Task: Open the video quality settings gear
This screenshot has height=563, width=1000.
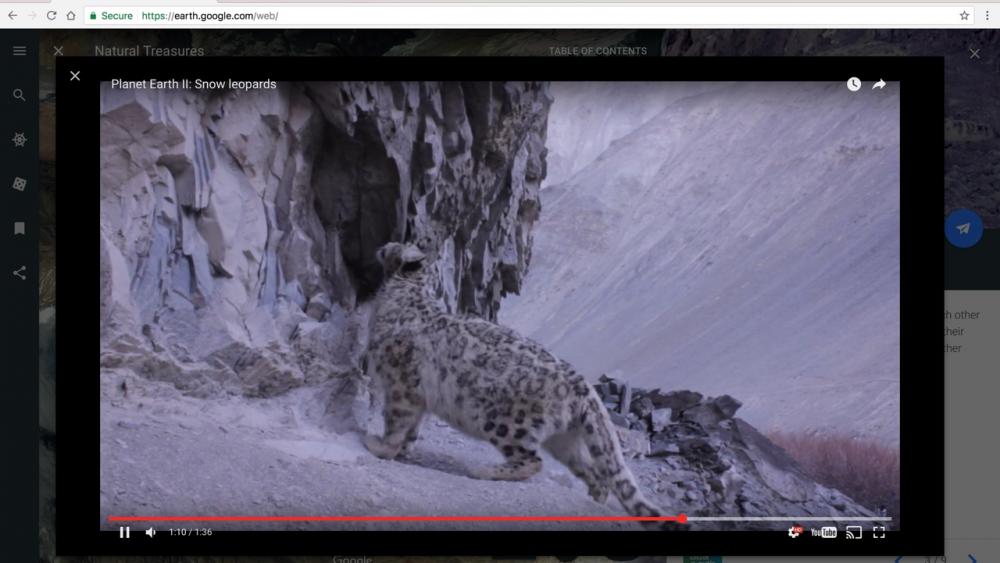Action: (x=794, y=532)
